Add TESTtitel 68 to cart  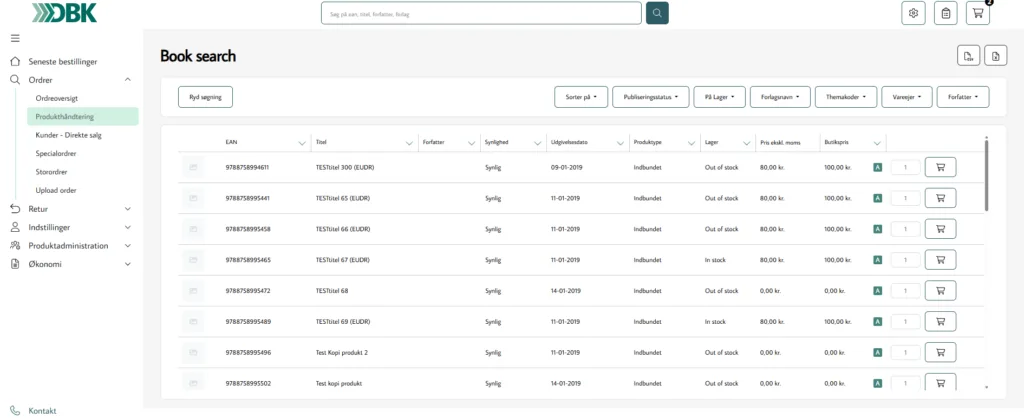point(940,291)
